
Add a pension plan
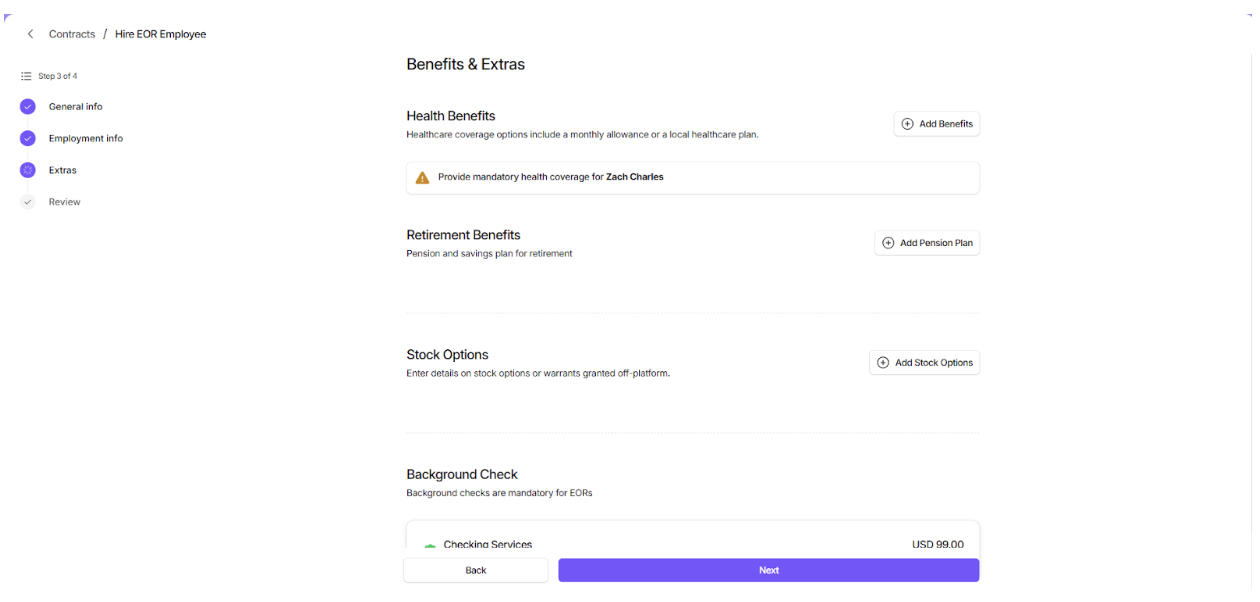coord(927,243)
